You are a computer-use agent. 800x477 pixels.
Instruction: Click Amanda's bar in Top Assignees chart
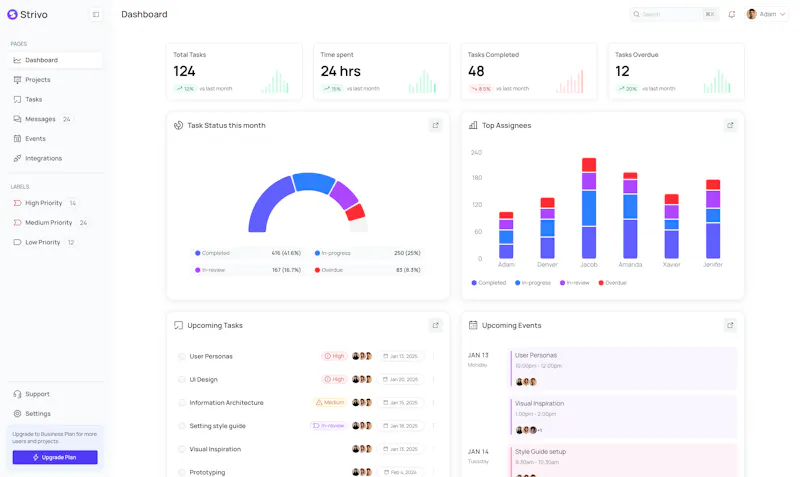pos(630,215)
